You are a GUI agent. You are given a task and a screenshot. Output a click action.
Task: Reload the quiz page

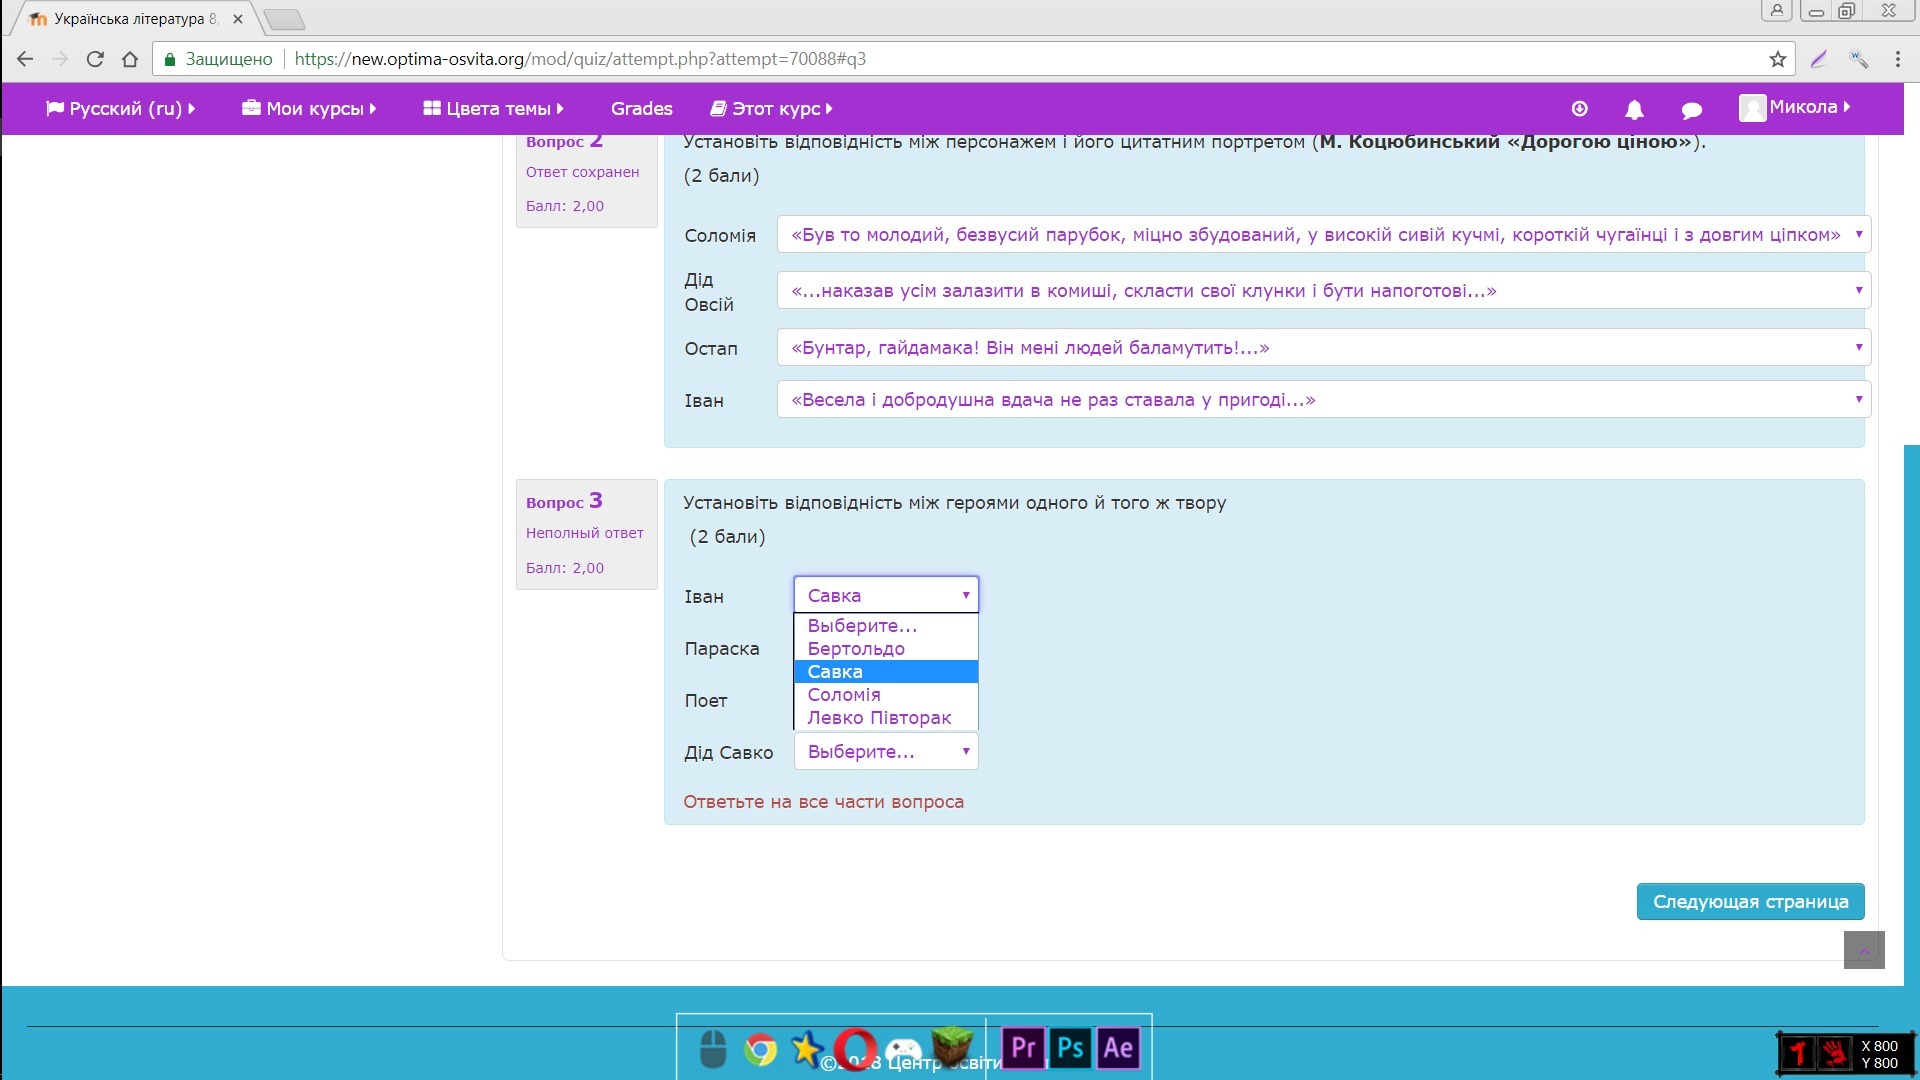click(95, 59)
